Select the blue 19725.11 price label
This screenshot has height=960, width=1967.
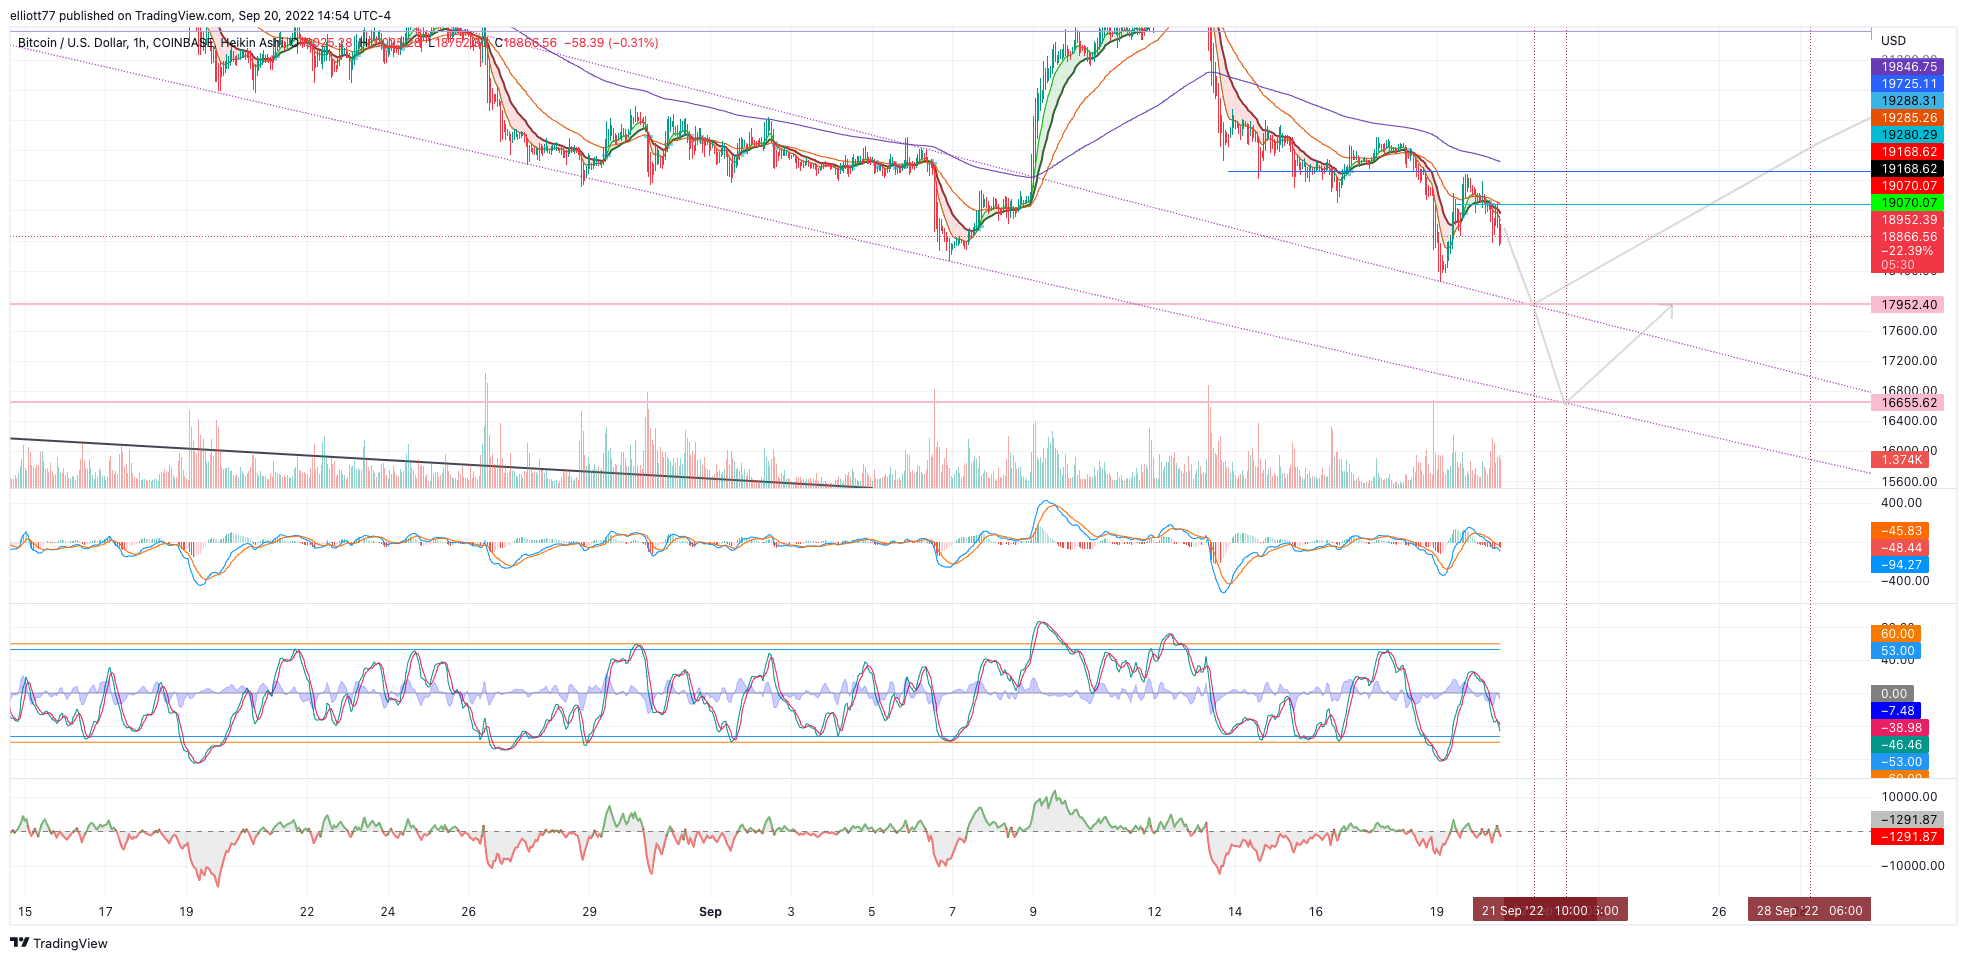tap(1907, 84)
